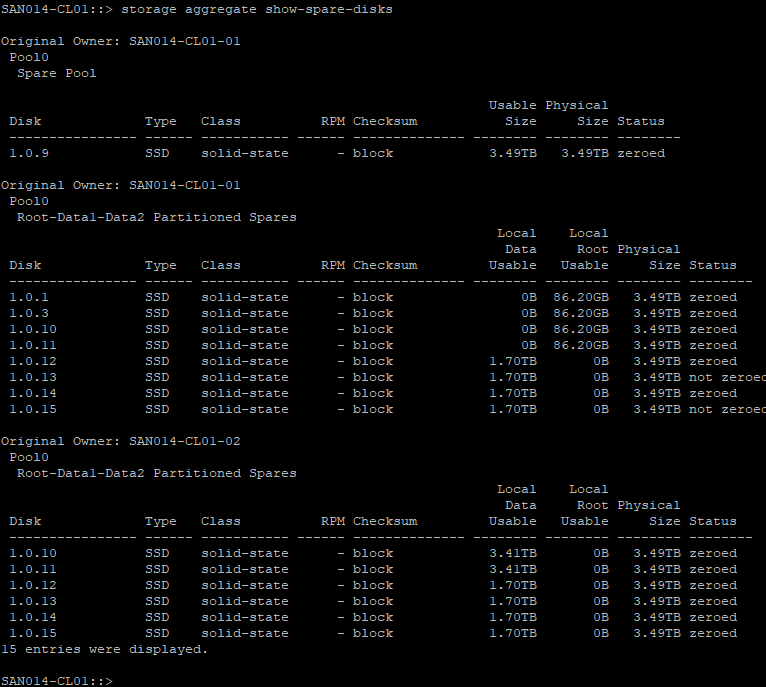Image resolution: width=766 pixels, height=687 pixels.
Task: Click 'not zeroed' status for disk 1.0.13
Action: pos(727,377)
